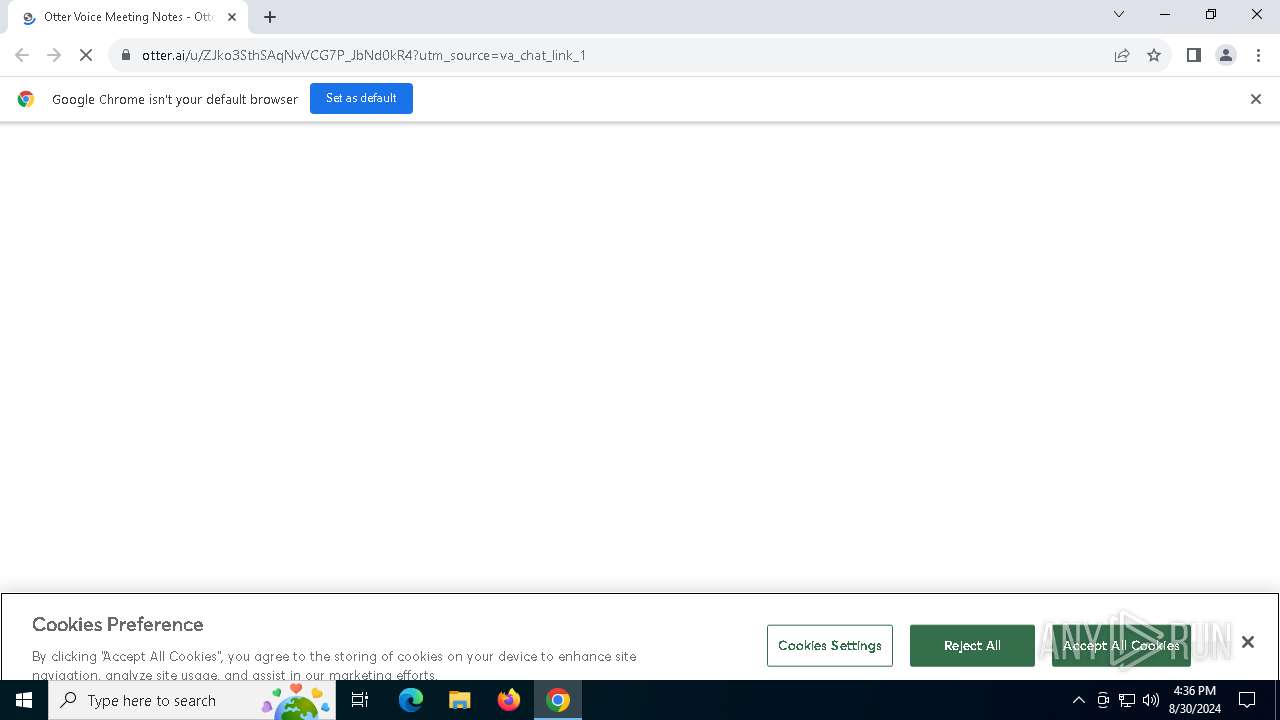Select the Otter Voice Meeting Notes tab
Screen dimensions: 1280x720
tap(128, 17)
